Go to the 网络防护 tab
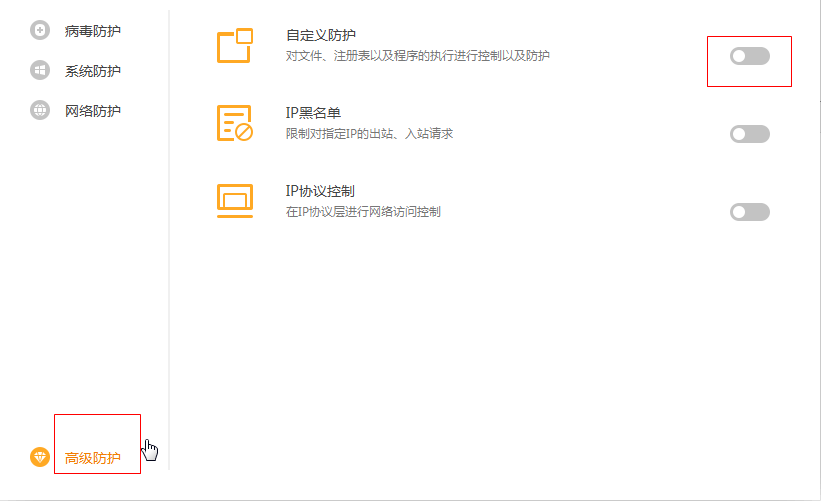Viewport: 821px width, 501px height. 93,110
